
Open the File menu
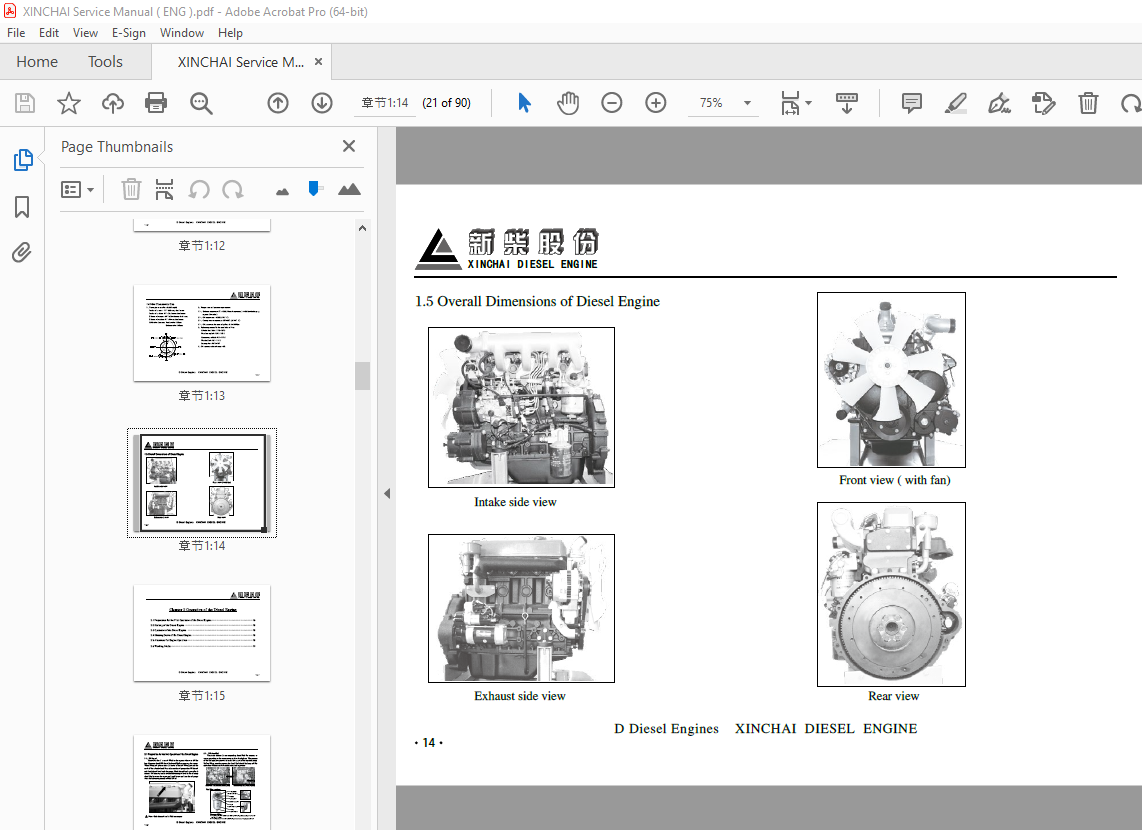[x=16, y=33]
